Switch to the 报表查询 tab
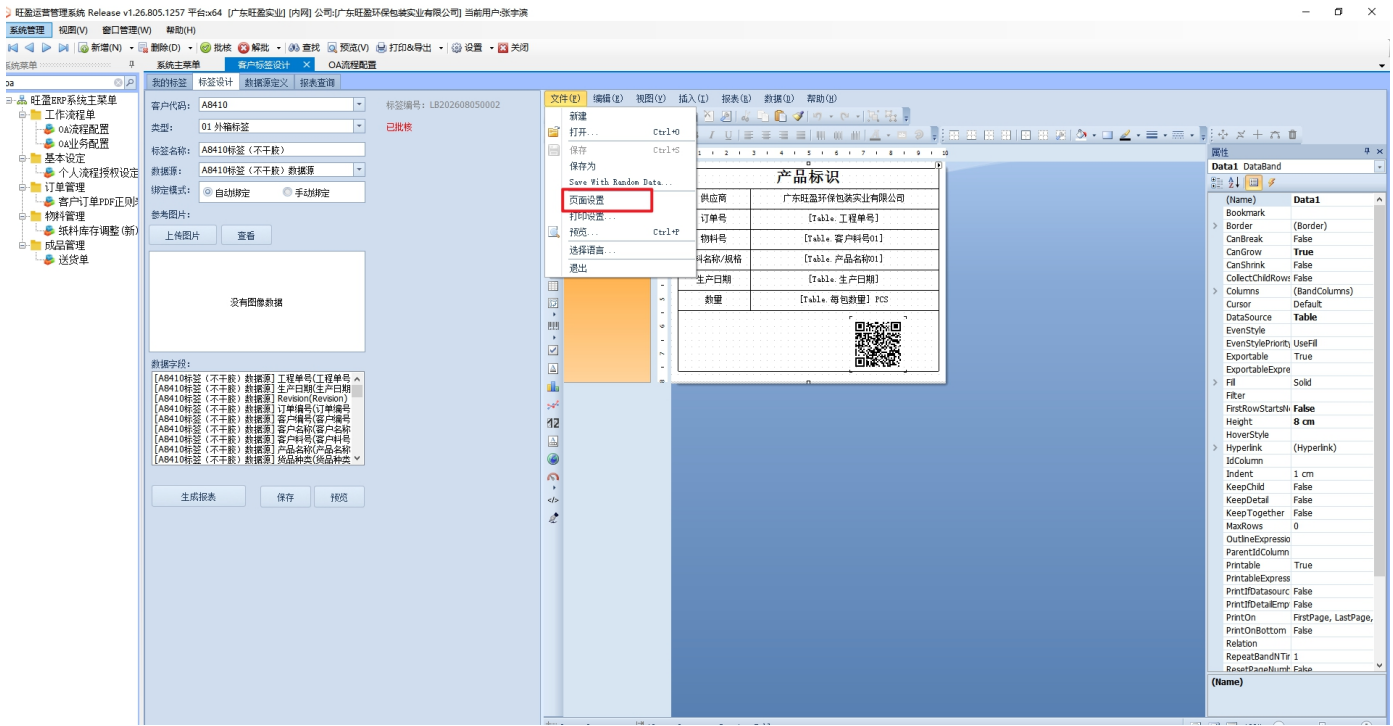Screen dimensions: 1393x726 pyautogui.click(x=318, y=82)
